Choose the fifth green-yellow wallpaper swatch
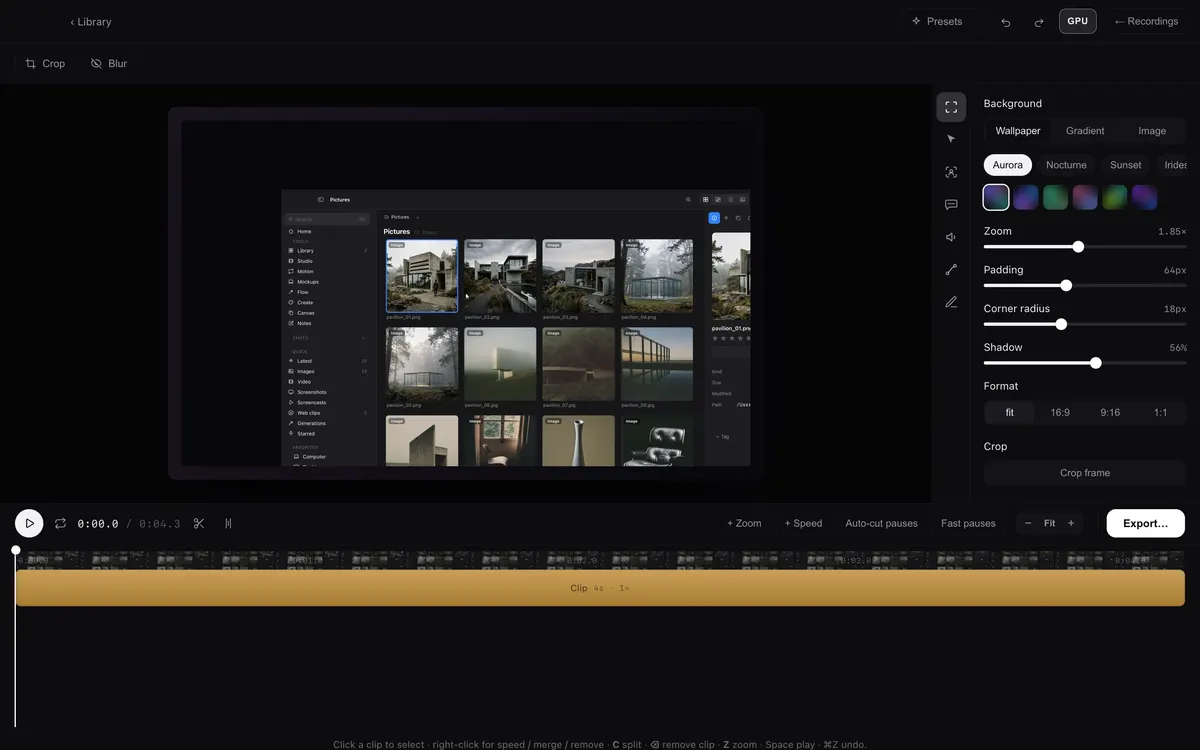Image resolution: width=1200 pixels, height=750 pixels. [x=1115, y=197]
